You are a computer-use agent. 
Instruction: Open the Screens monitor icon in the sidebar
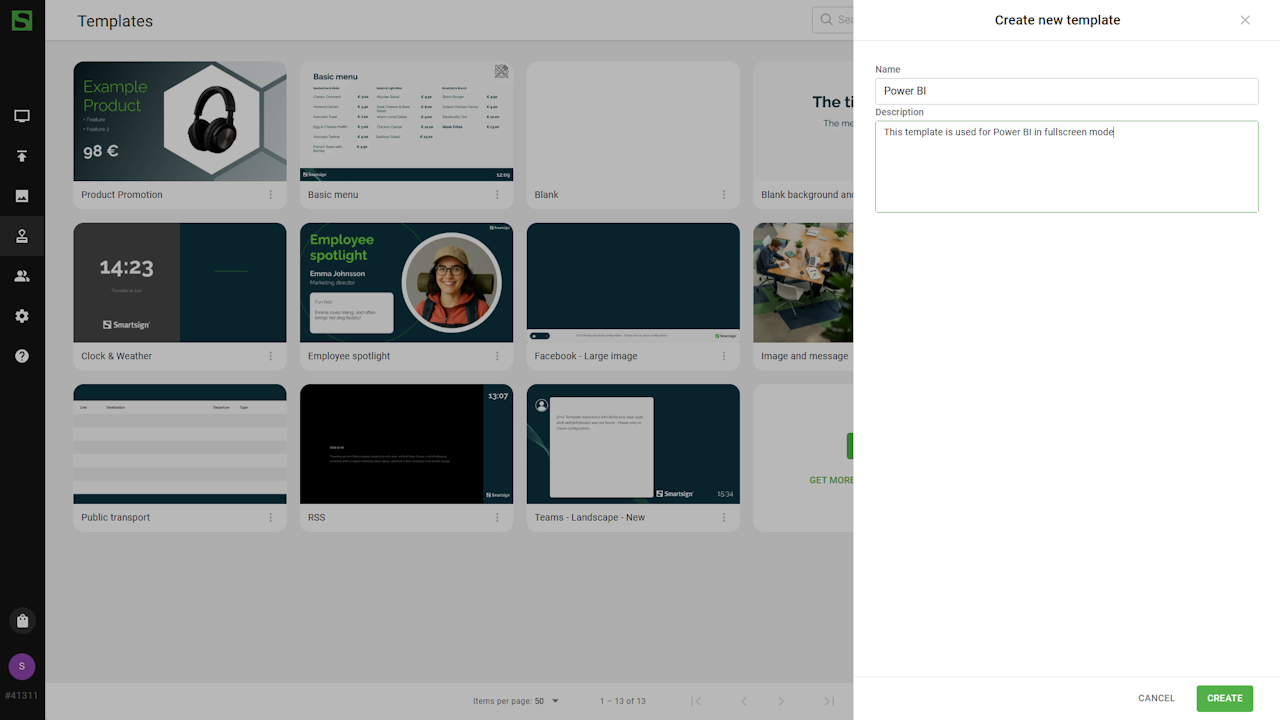(x=22, y=116)
